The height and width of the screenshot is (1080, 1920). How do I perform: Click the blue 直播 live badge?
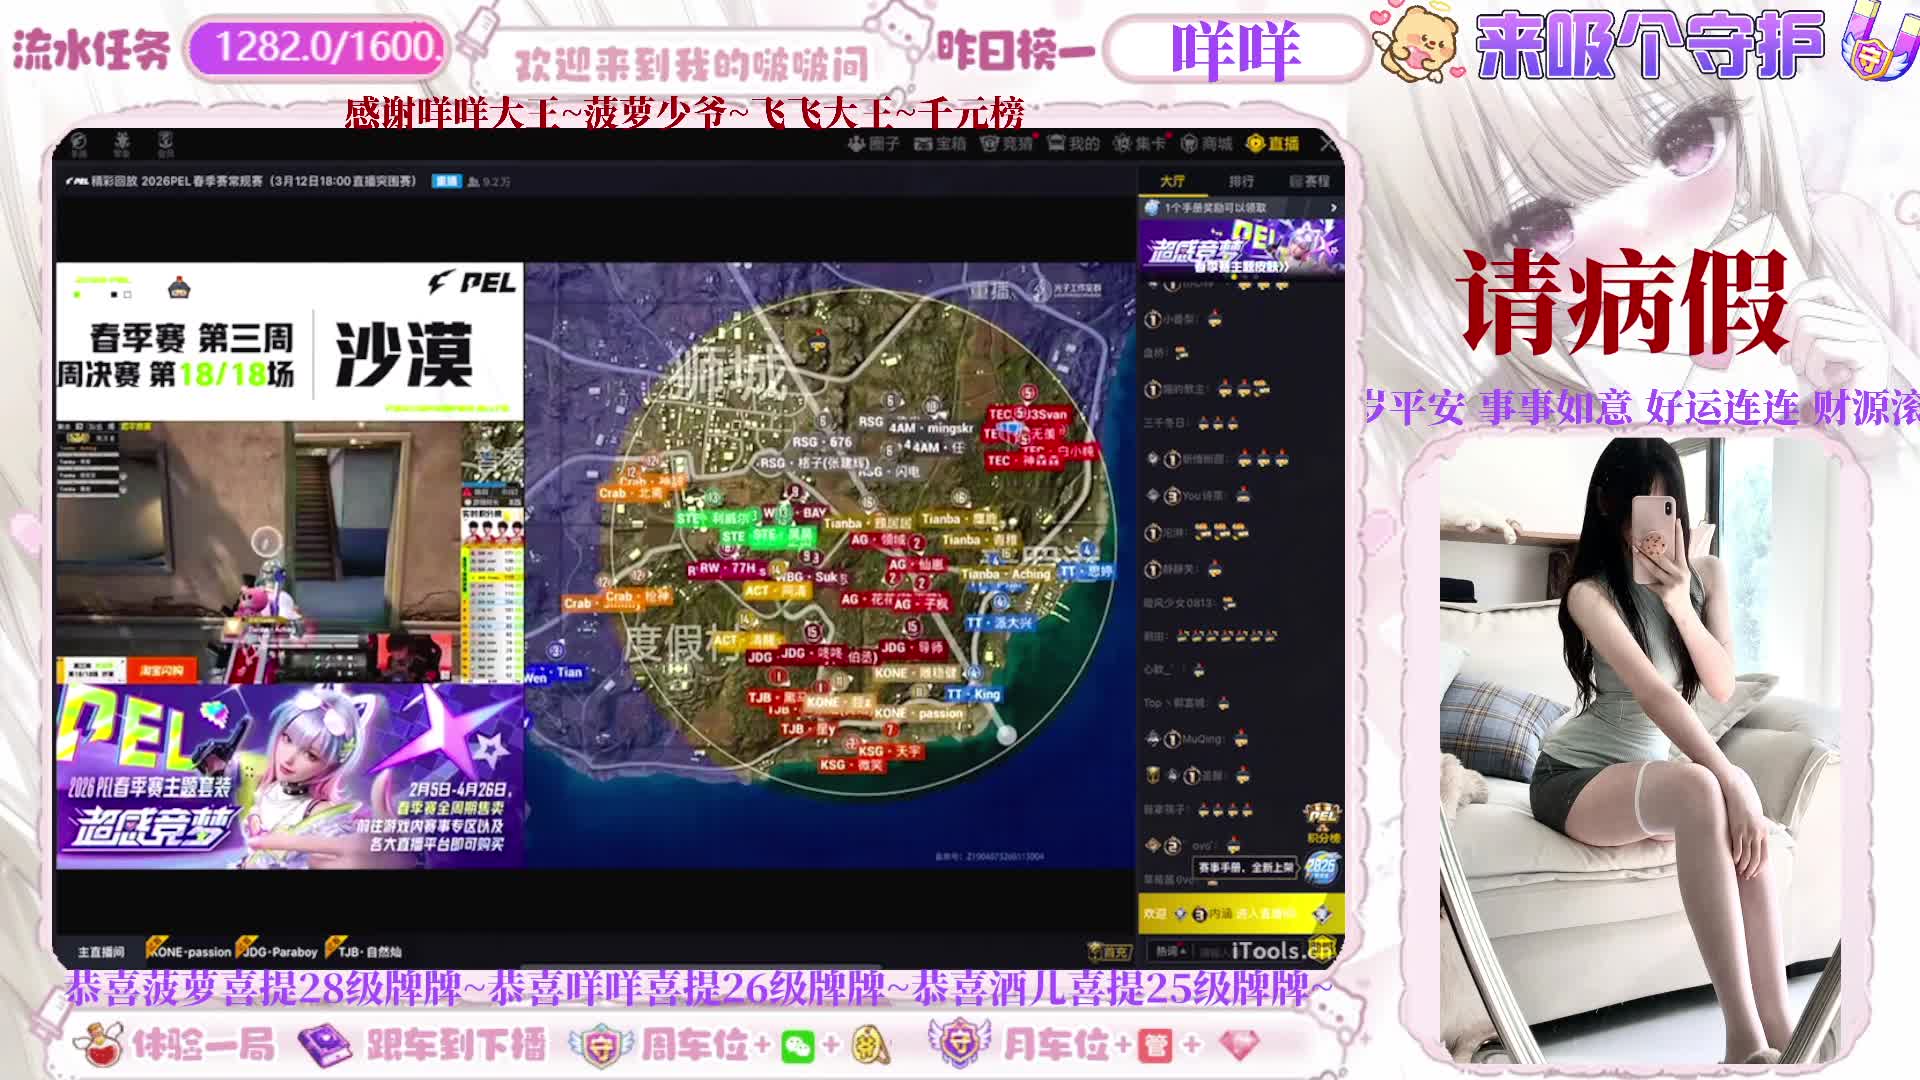446,181
